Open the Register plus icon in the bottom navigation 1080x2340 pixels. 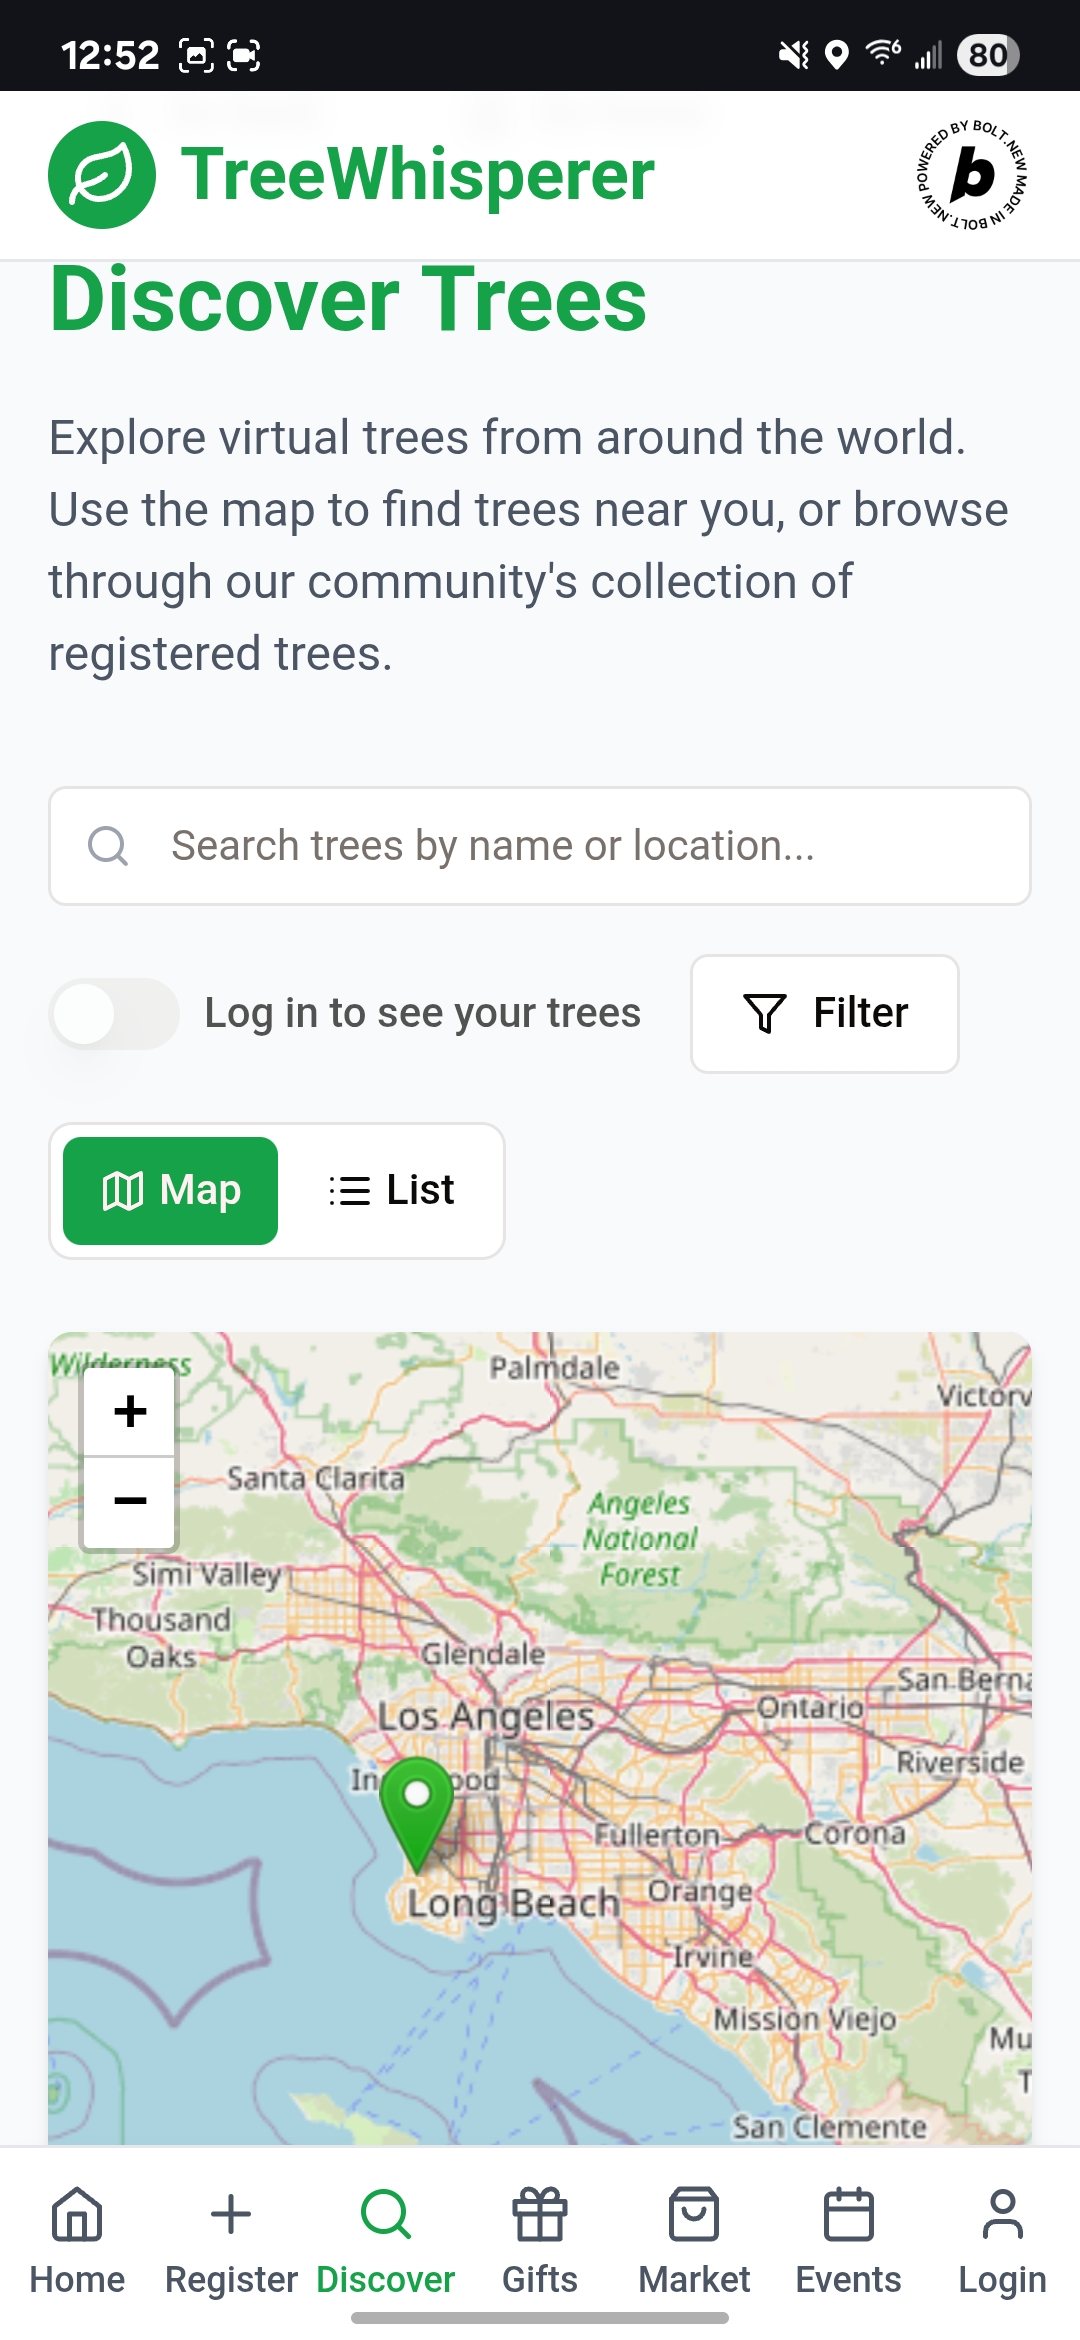231,2214
